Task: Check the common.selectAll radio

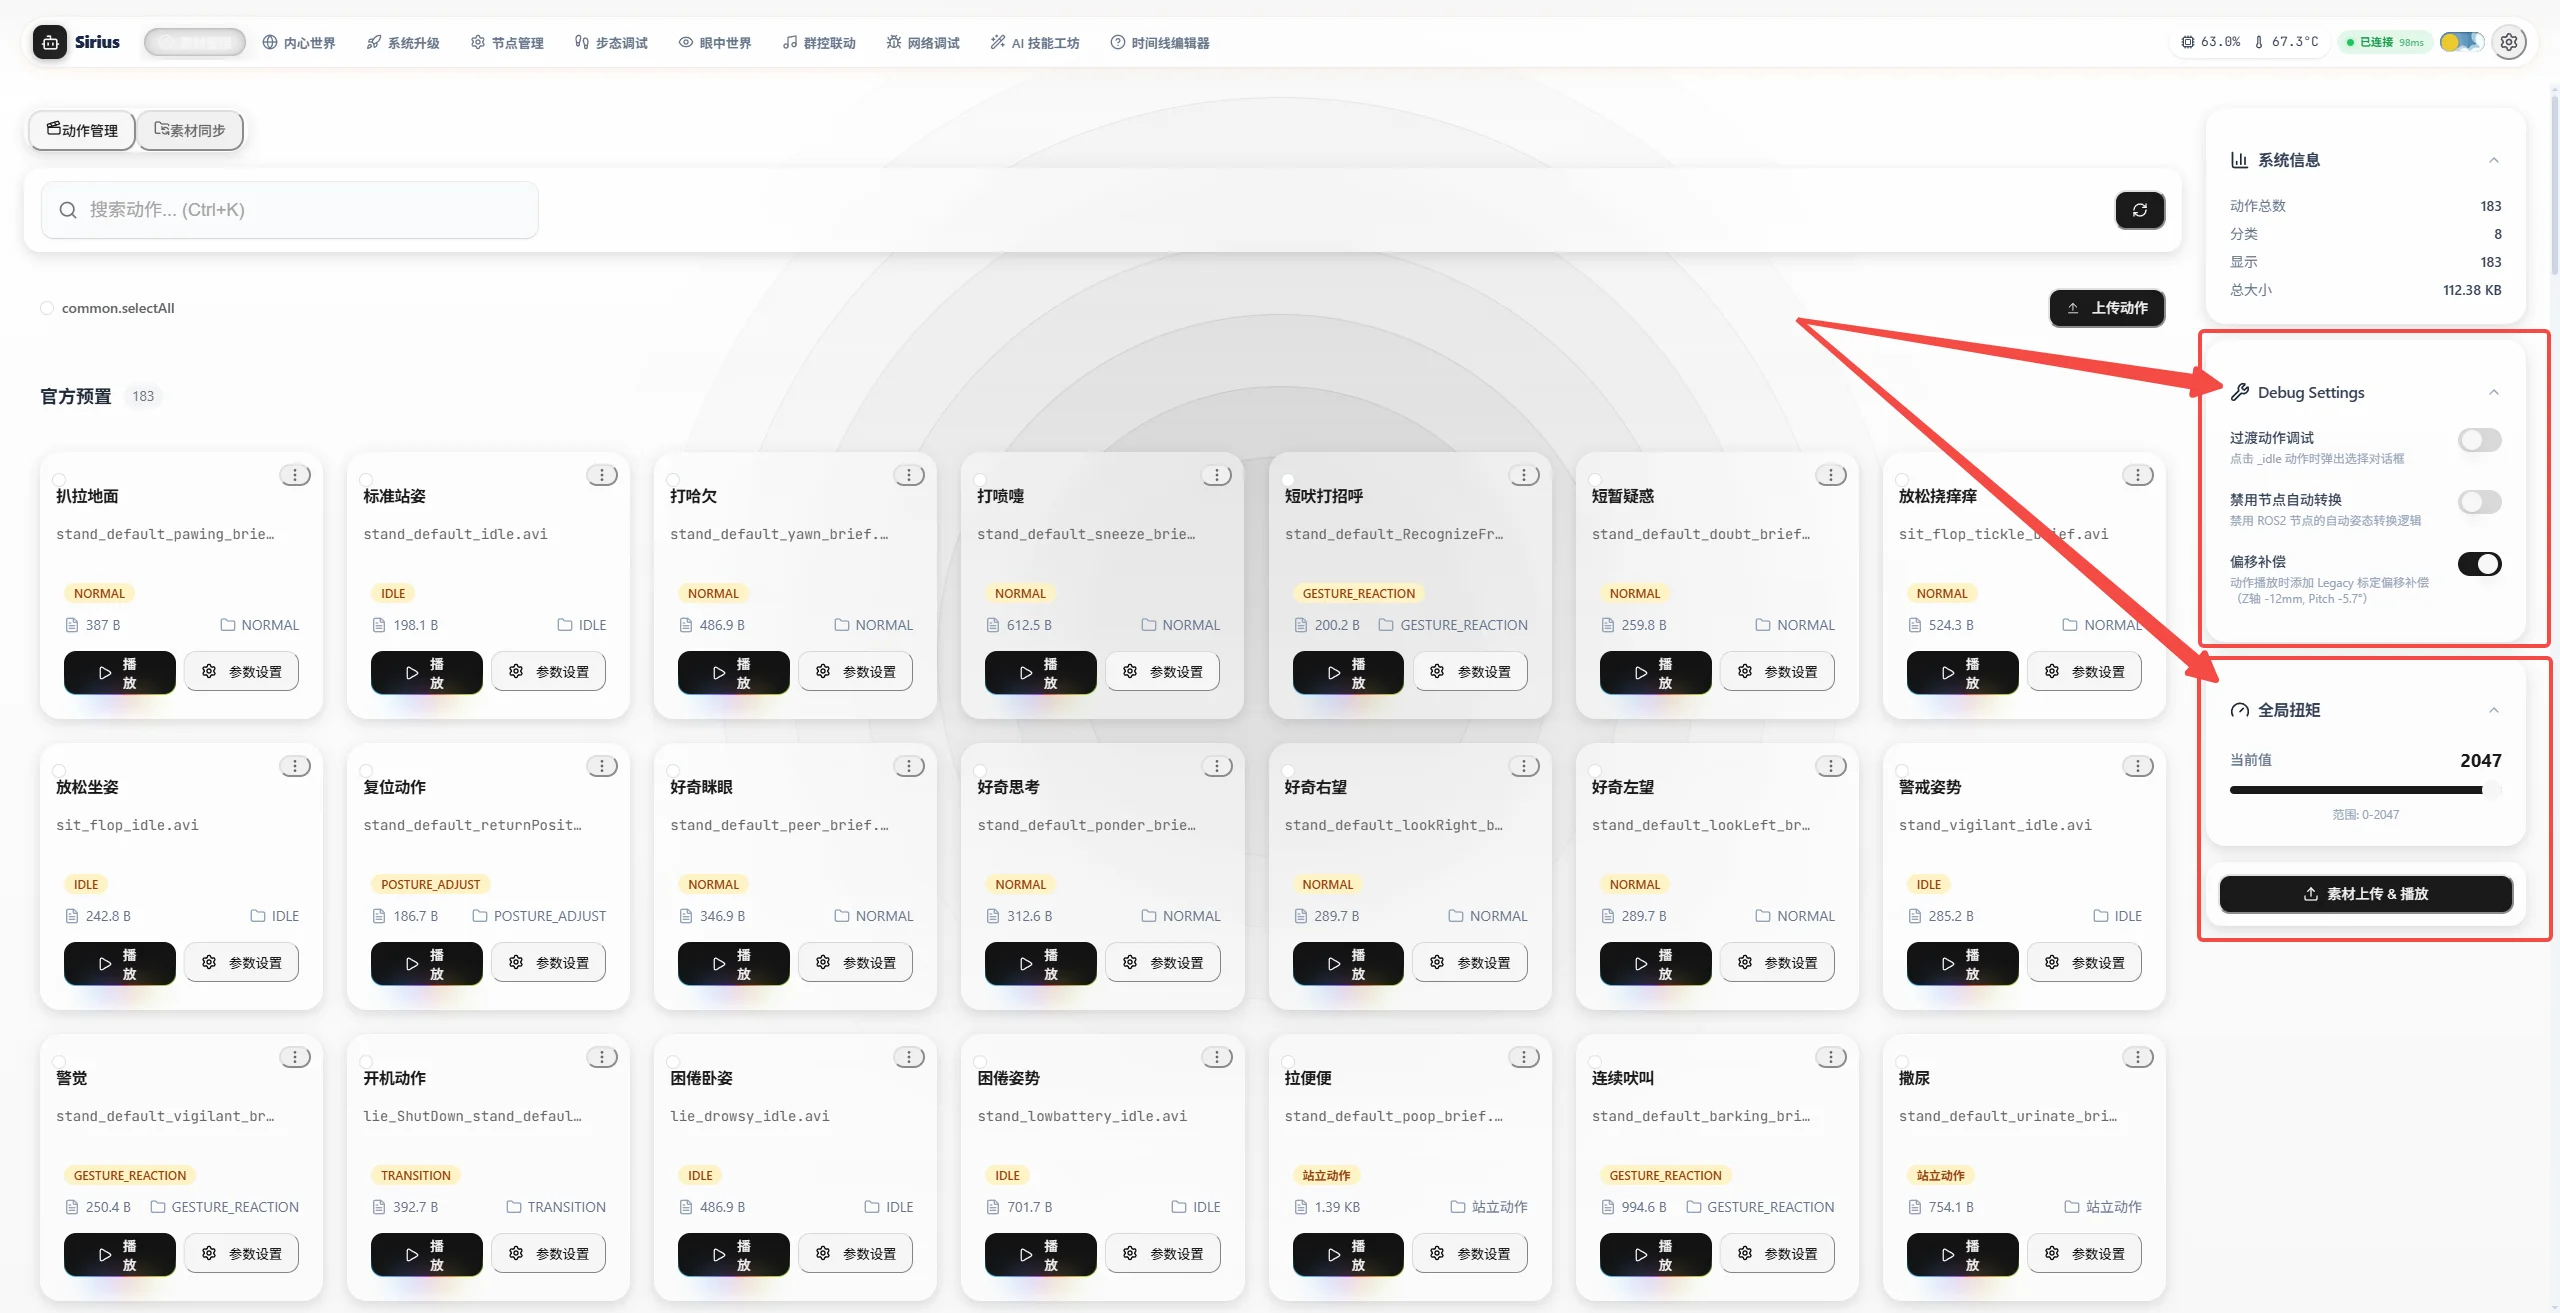Action: (47, 308)
